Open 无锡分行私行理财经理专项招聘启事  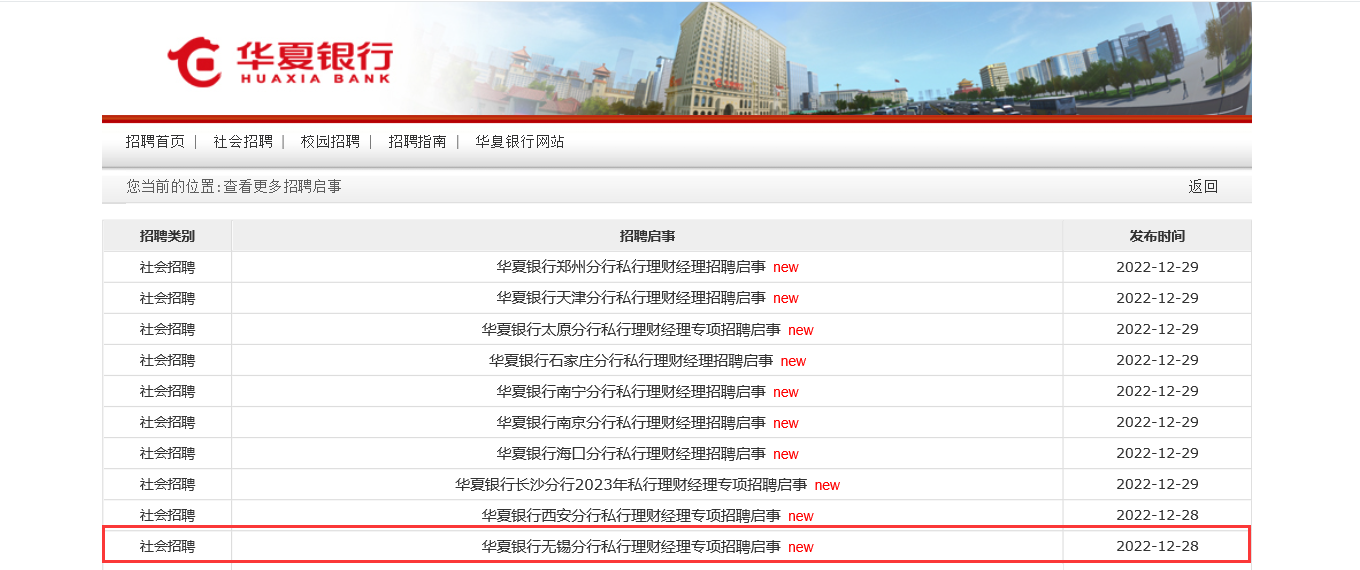[x=631, y=546]
